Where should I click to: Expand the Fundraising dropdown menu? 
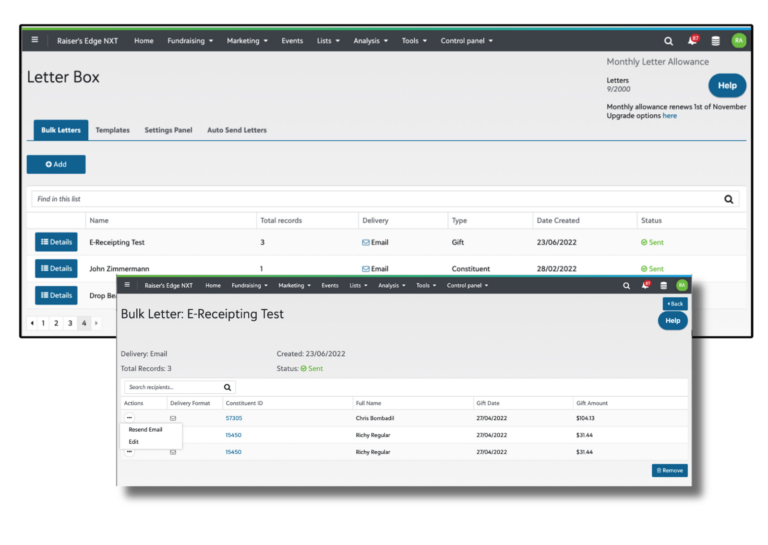pos(190,41)
